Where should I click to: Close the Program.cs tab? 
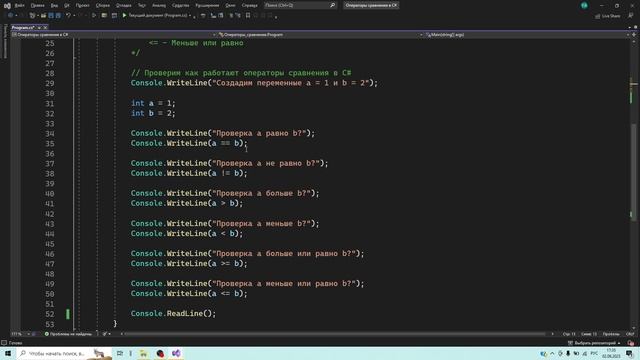click(x=45, y=27)
